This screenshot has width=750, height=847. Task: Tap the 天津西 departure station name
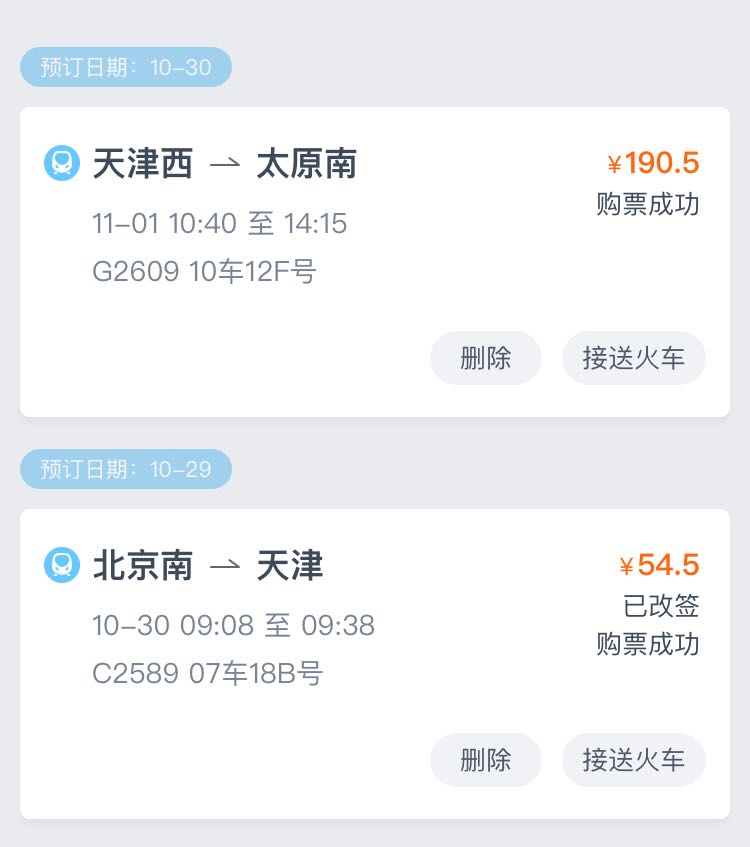(x=142, y=164)
